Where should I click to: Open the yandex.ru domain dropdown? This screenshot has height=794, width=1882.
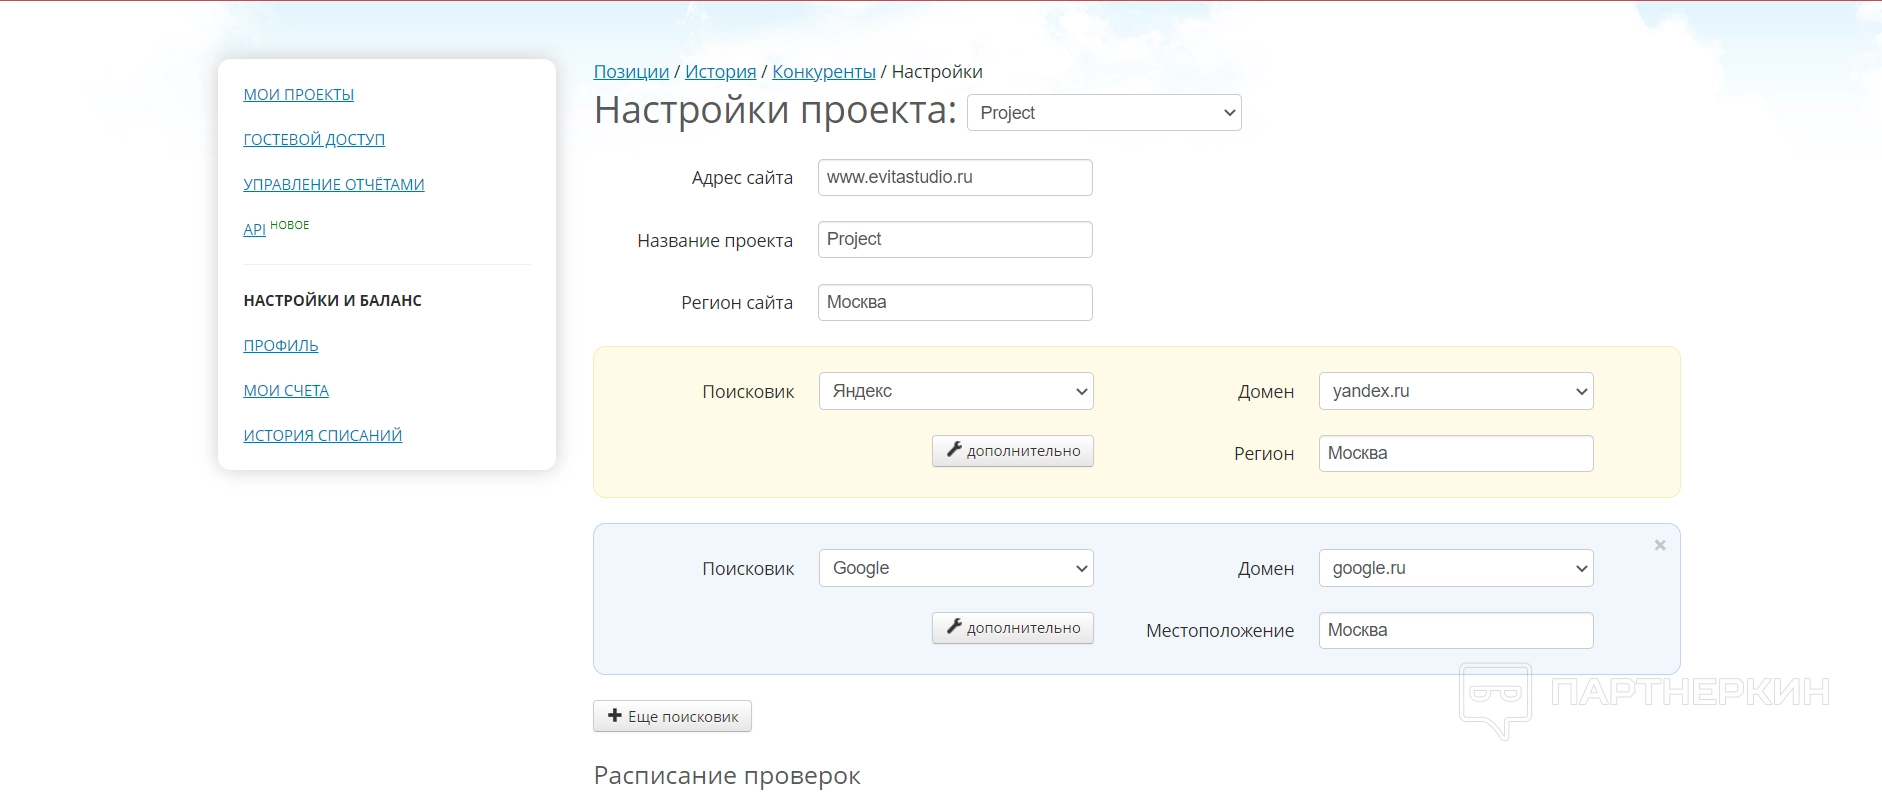(1455, 391)
